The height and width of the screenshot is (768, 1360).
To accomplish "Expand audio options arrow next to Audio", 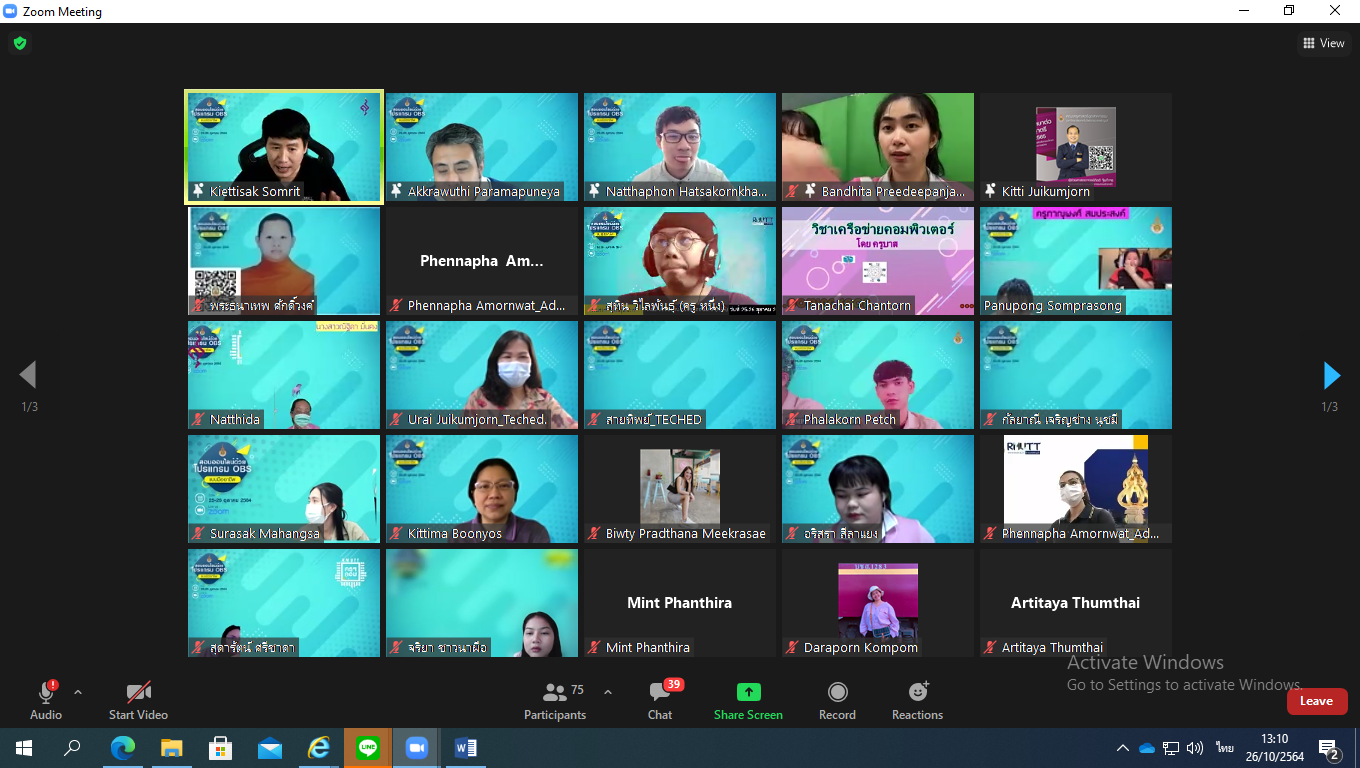I will point(78,692).
